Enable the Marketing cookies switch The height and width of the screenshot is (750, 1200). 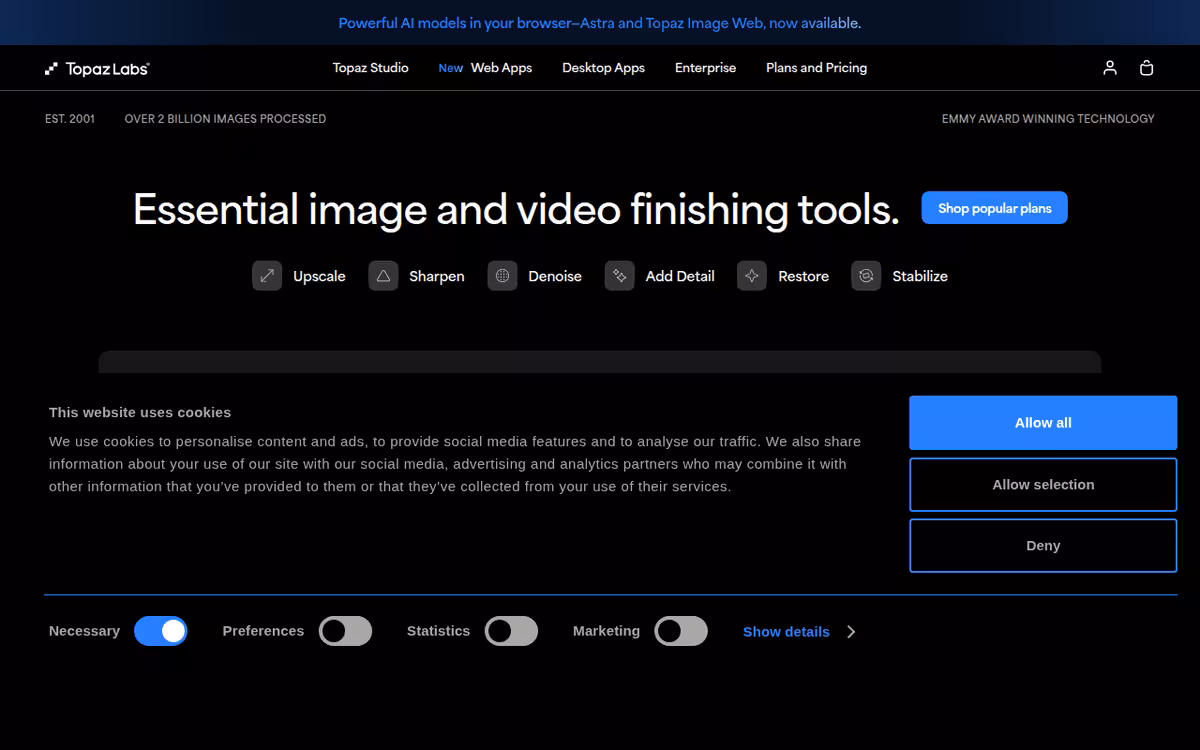point(681,631)
